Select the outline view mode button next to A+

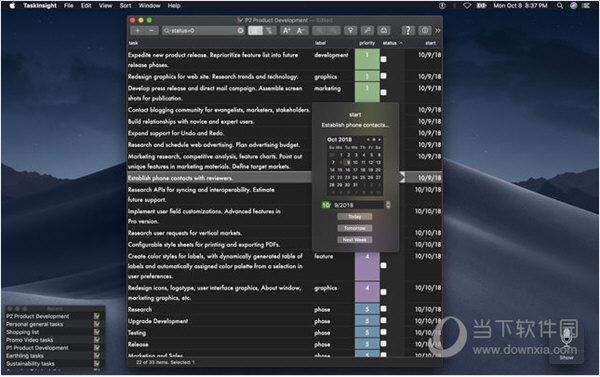pos(270,31)
